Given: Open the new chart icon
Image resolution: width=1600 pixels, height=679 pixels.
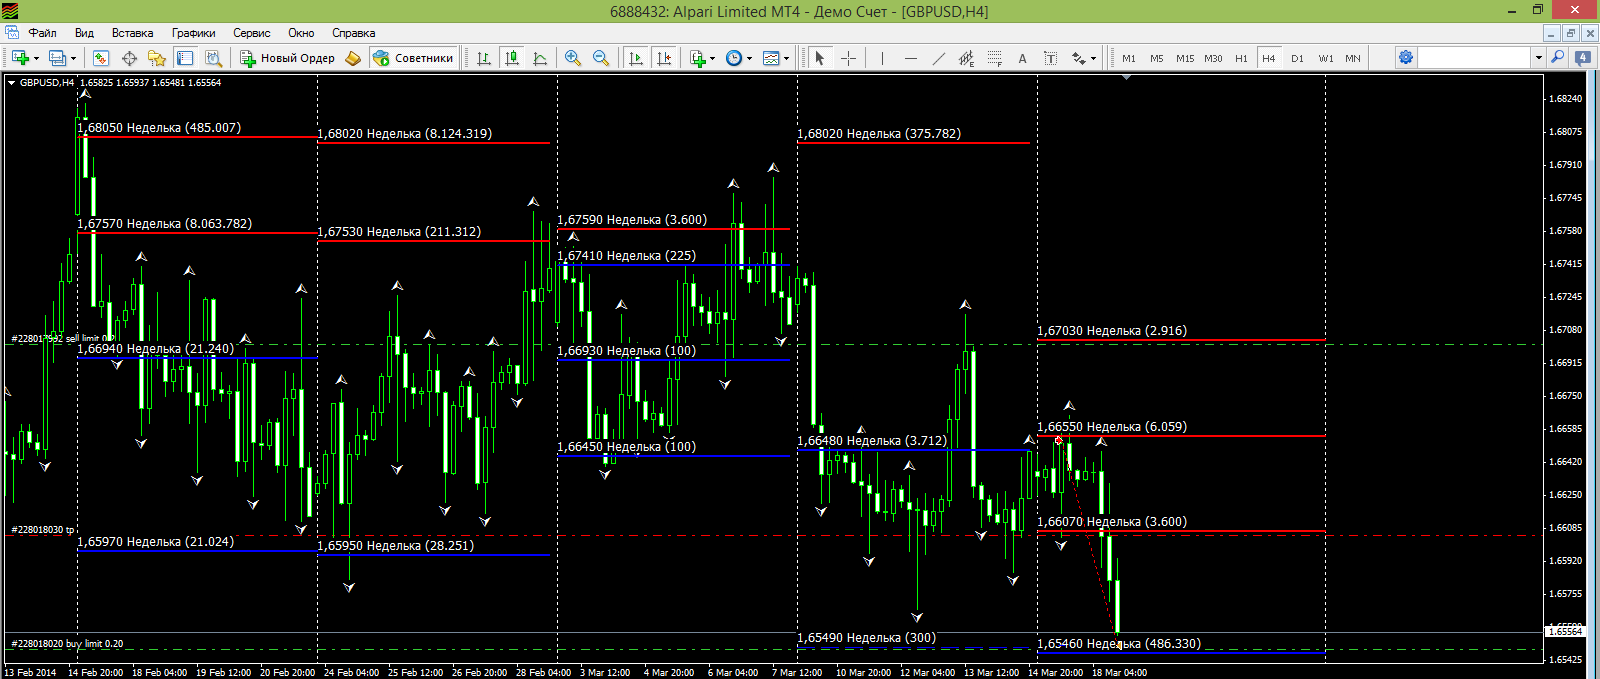Looking at the screenshot, I should coord(20,58).
